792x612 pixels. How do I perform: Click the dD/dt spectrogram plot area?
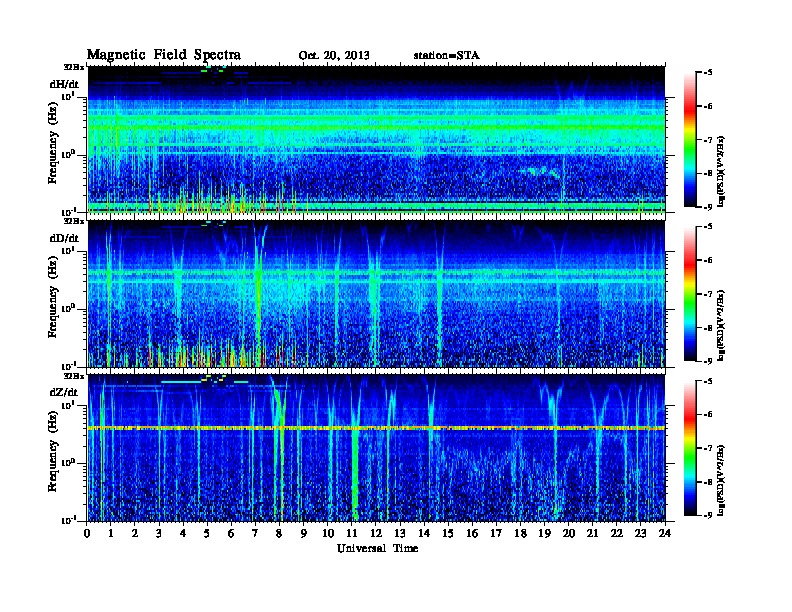click(x=376, y=294)
